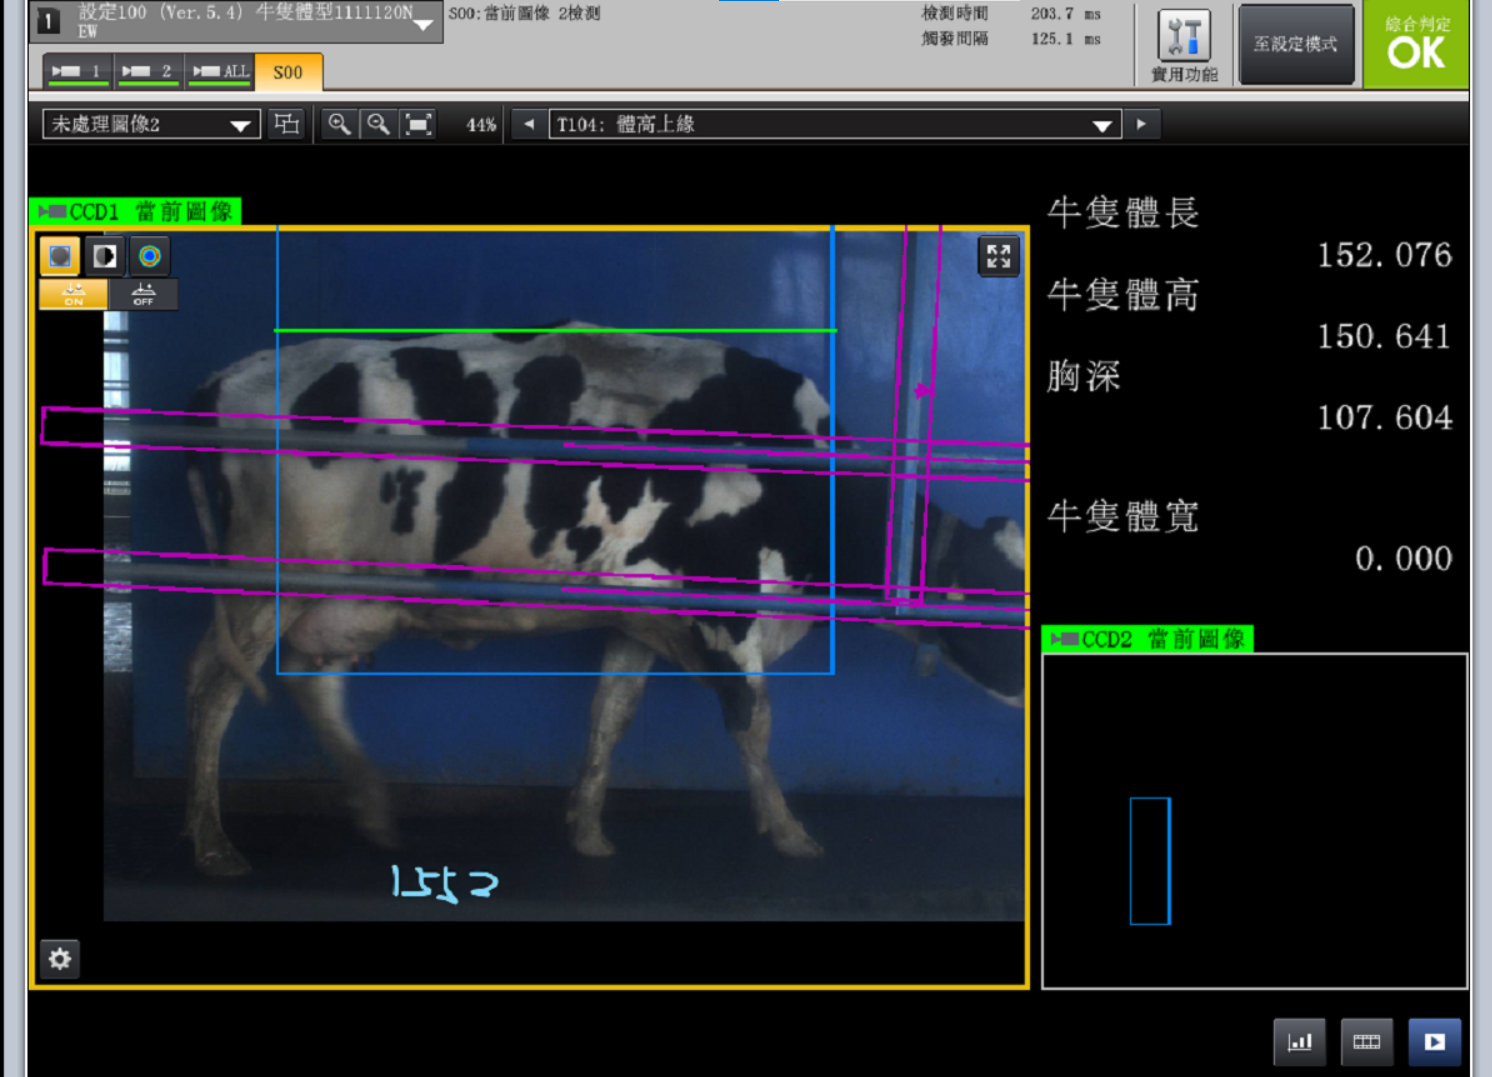This screenshot has width=1492, height=1077.
Task: Click the screen layout icon beside image dropdown
Action: pos(287,124)
